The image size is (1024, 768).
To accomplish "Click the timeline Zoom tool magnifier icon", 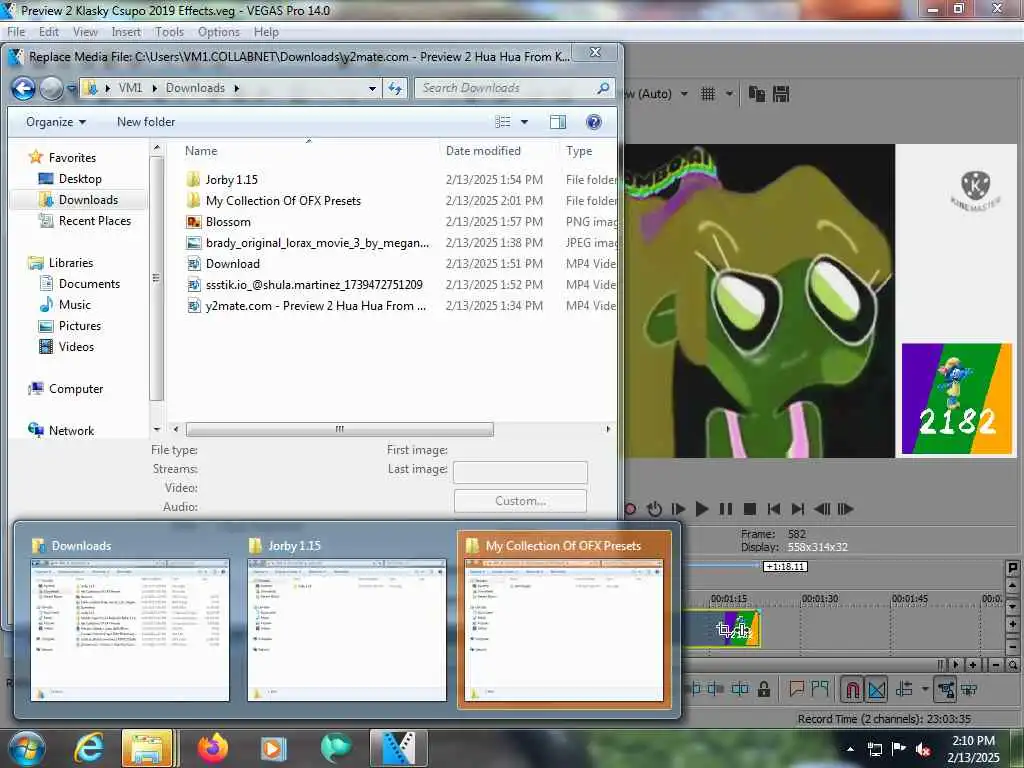I will click(1012, 665).
